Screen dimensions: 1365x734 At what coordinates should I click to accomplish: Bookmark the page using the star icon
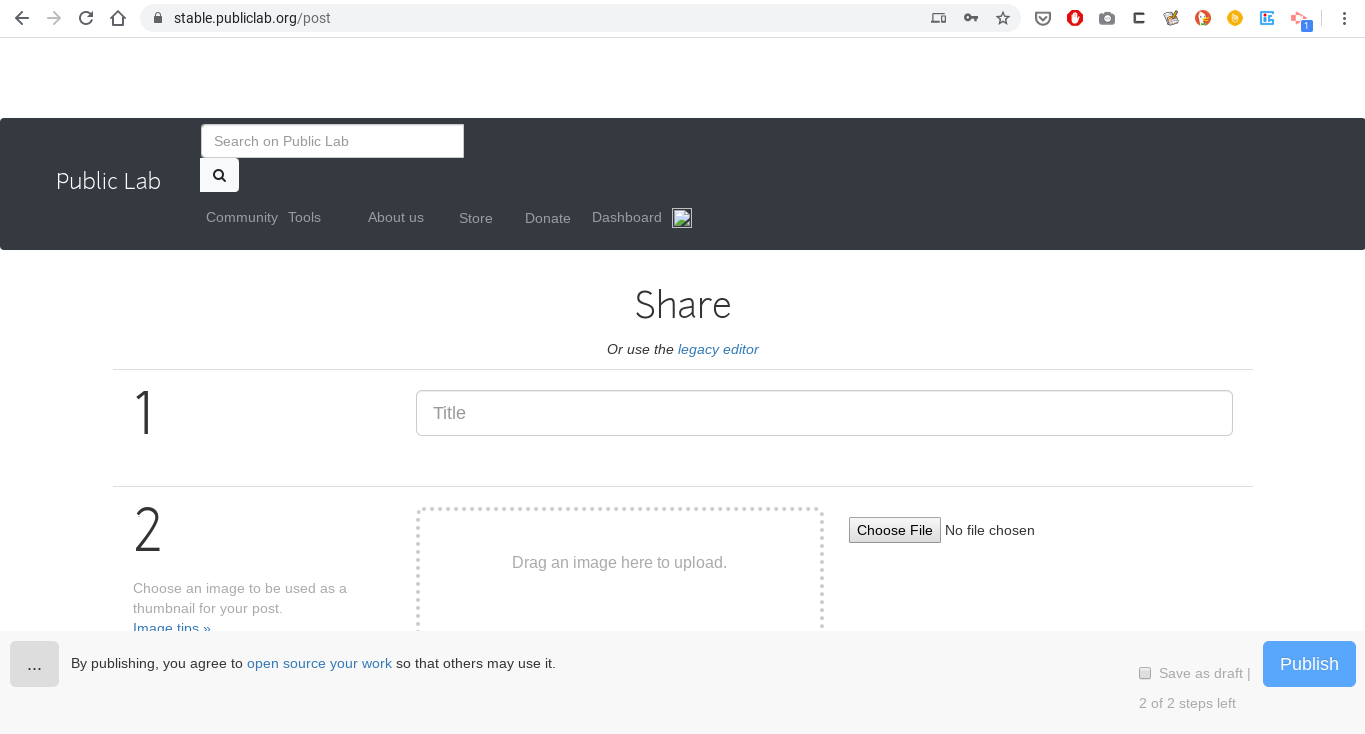pos(1003,17)
